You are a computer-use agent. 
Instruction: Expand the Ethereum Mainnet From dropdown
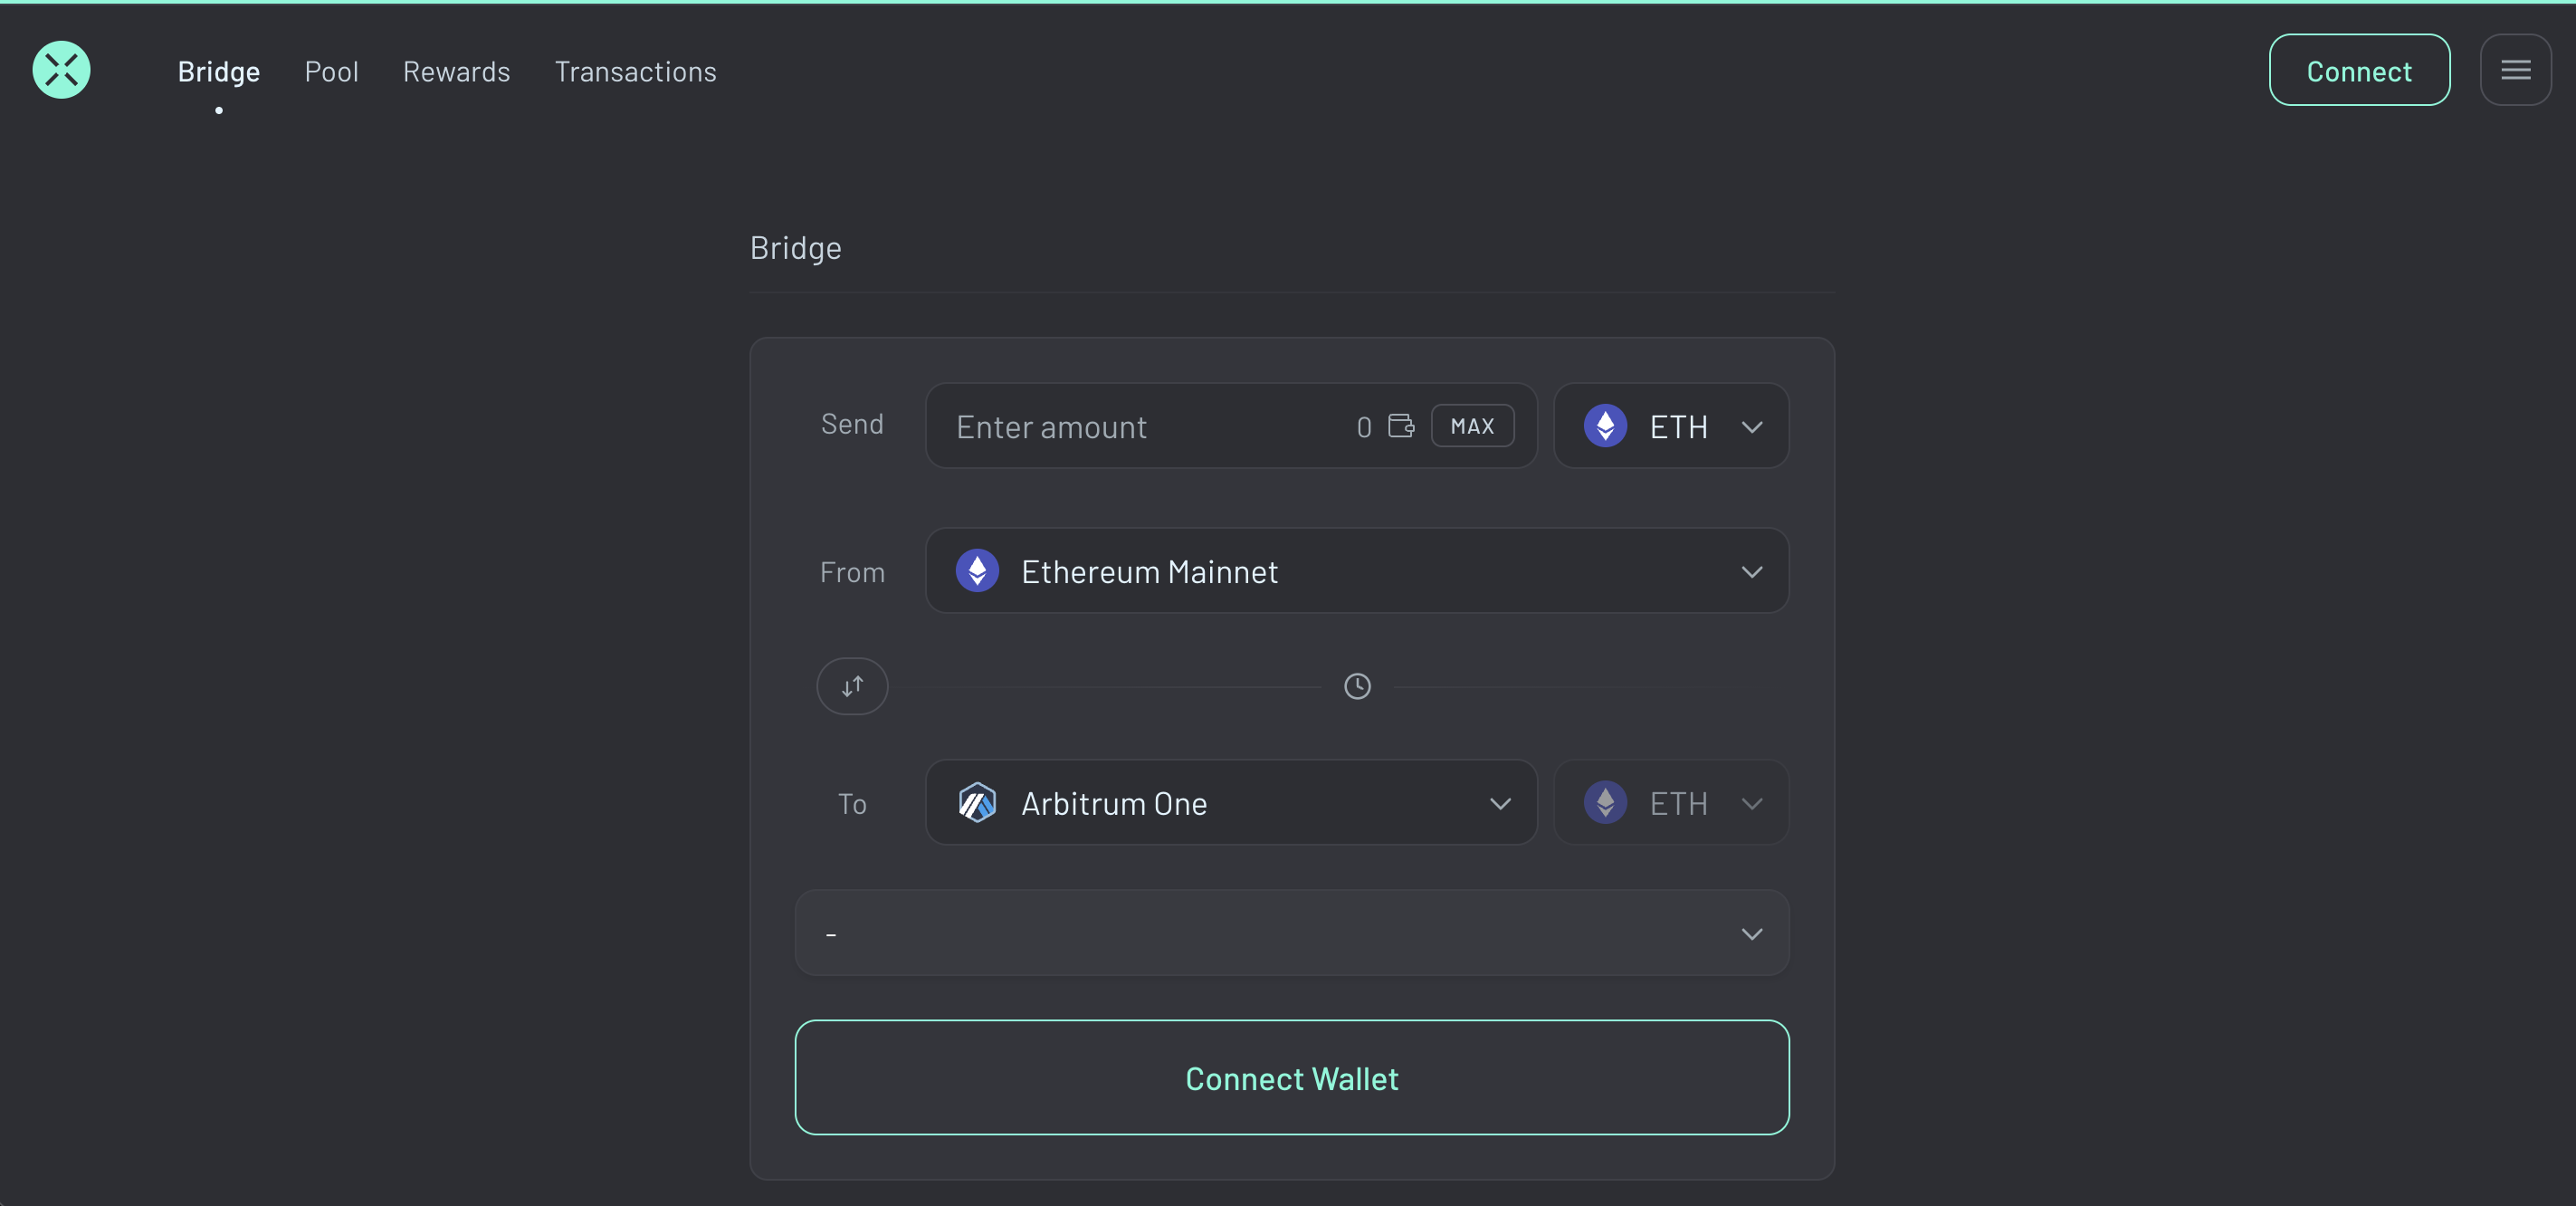tap(1751, 572)
